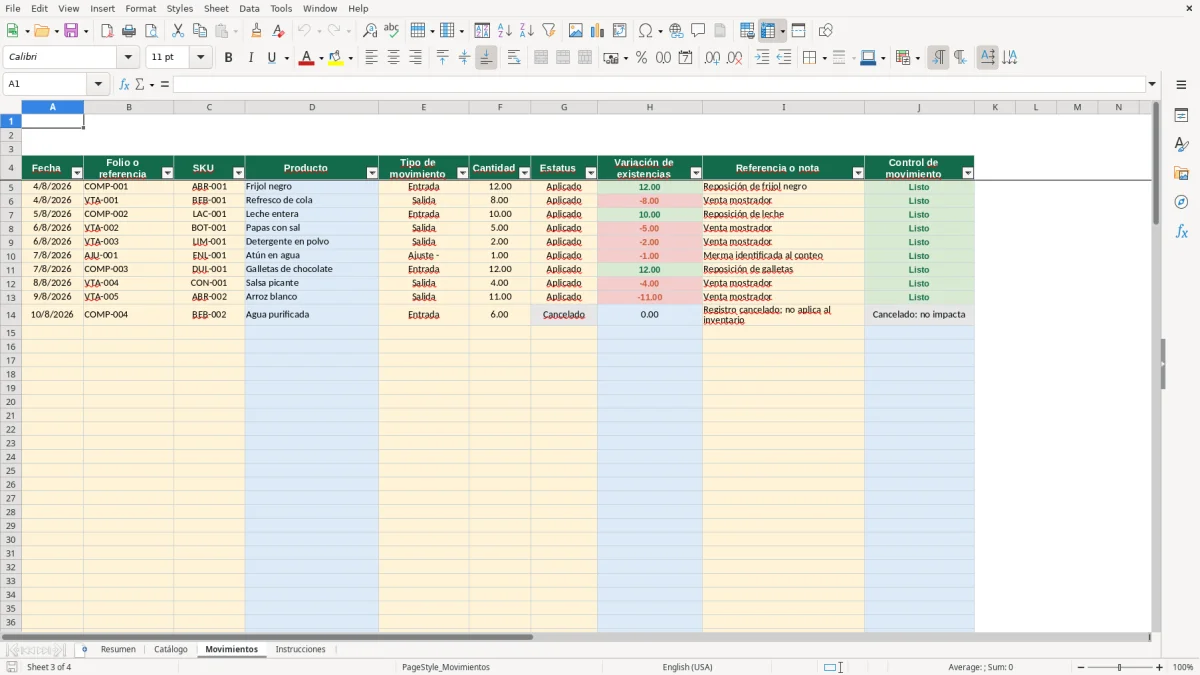Open the Font Name dropdown arrow

click(x=128, y=58)
